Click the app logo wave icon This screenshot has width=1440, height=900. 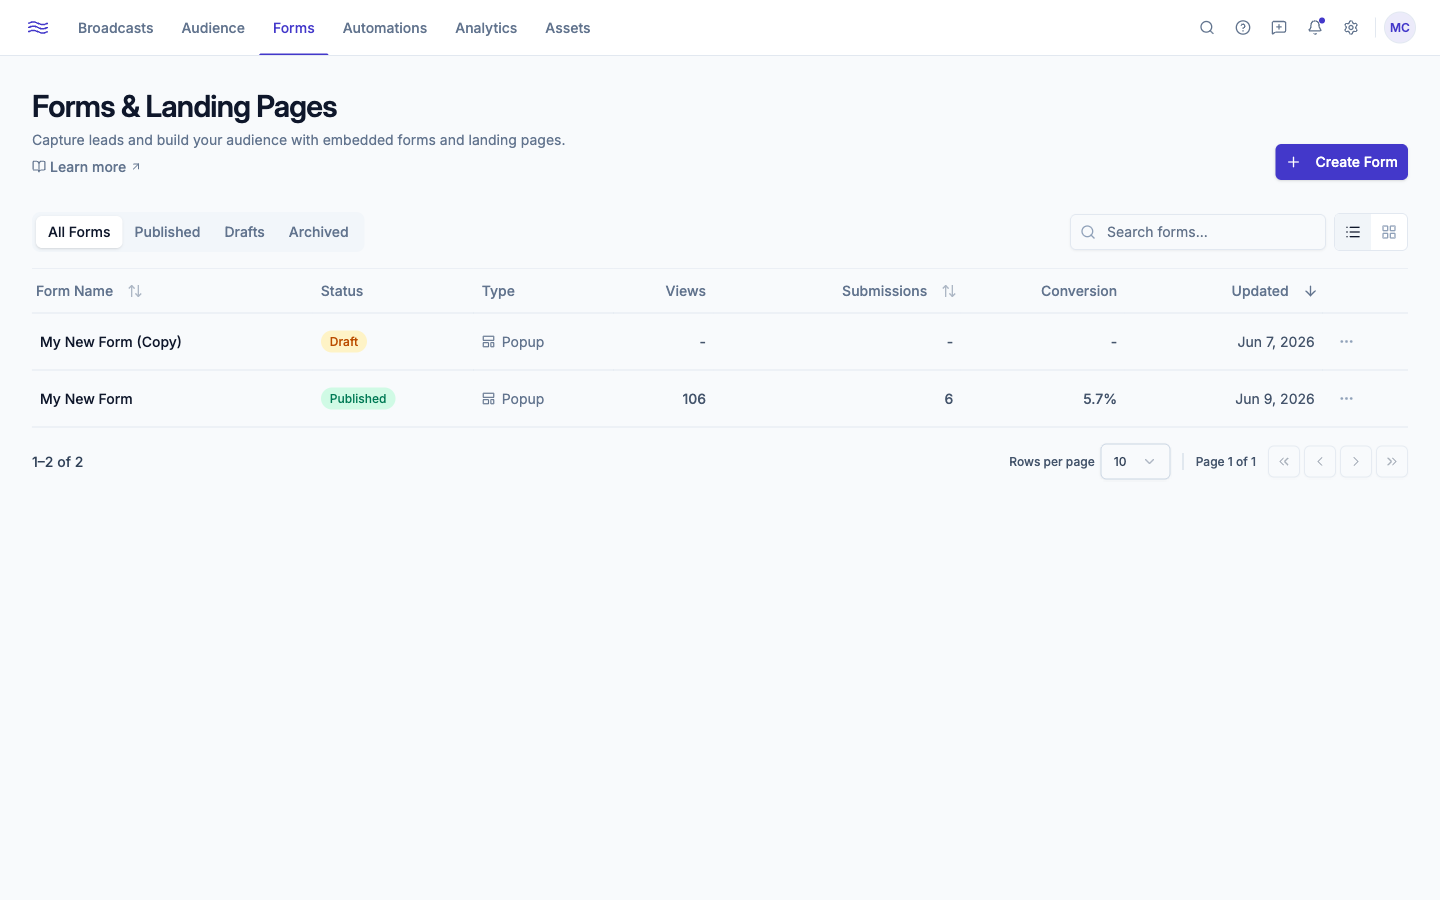click(38, 28)
